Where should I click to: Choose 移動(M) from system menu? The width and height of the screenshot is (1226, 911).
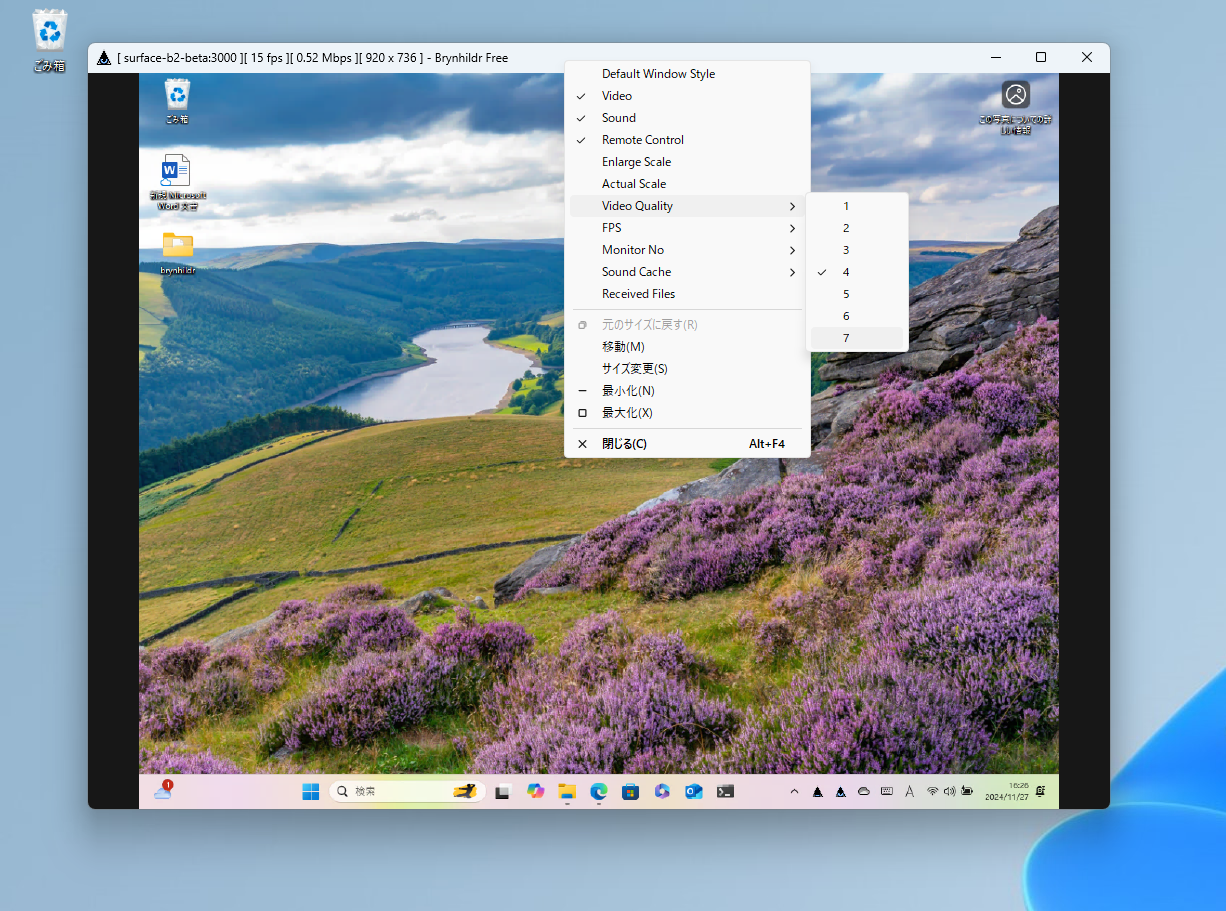tap(687, 347)
